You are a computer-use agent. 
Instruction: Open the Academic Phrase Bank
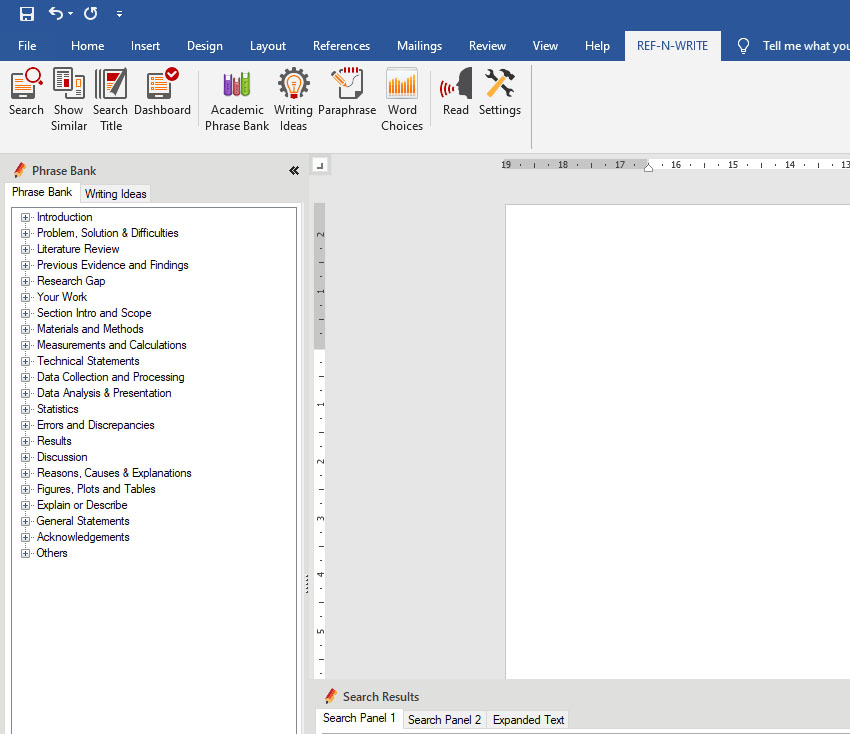pos(237,98)
